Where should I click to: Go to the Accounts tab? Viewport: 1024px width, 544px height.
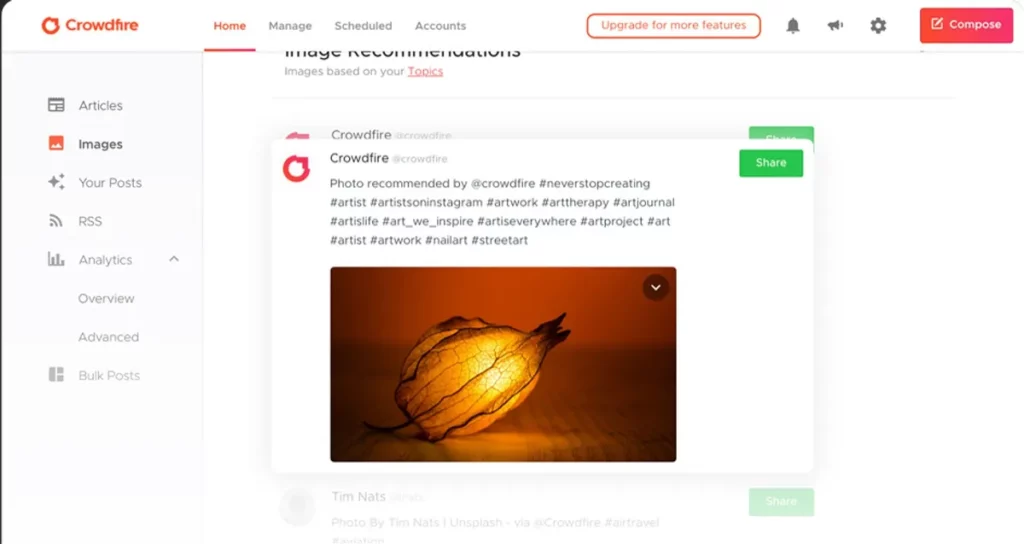pos(440,26)
